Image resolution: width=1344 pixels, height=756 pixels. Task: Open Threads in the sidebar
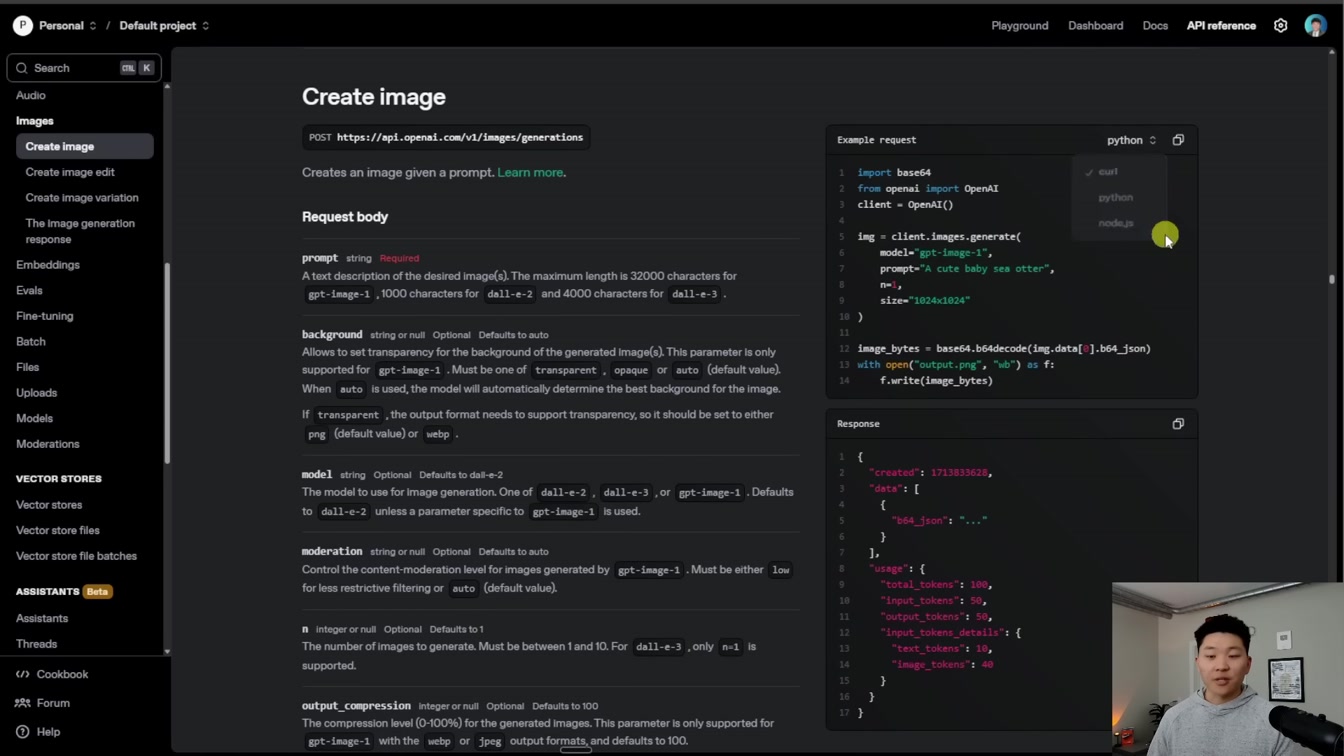tap(37, 644)
